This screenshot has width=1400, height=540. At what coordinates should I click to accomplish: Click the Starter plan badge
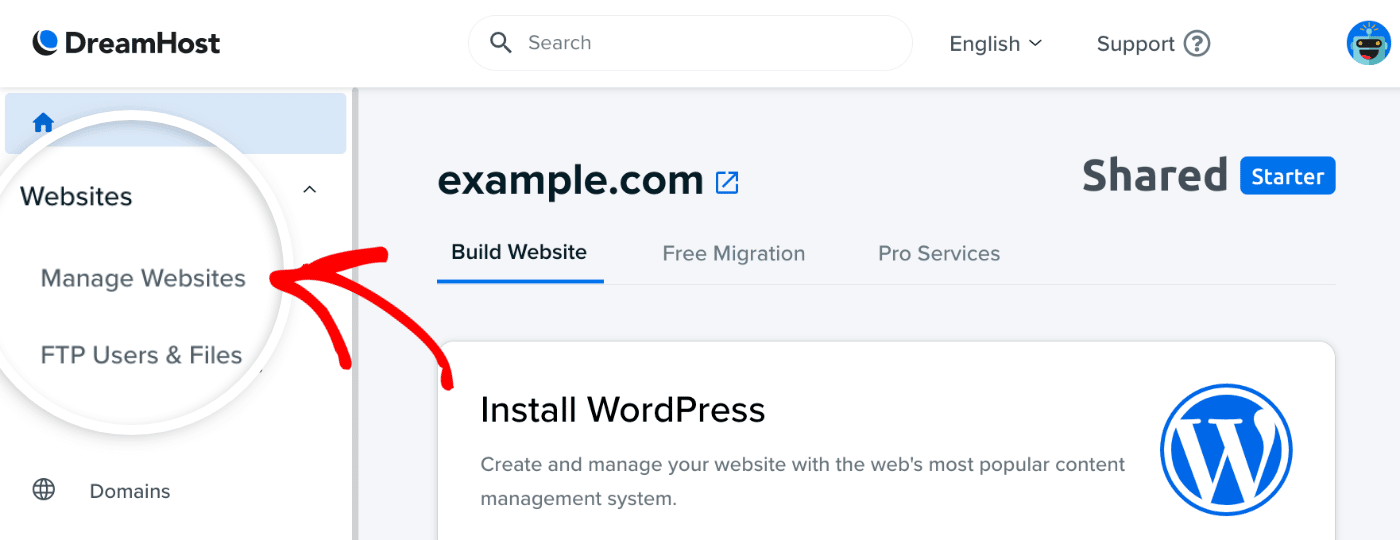tap(1287, 176)
